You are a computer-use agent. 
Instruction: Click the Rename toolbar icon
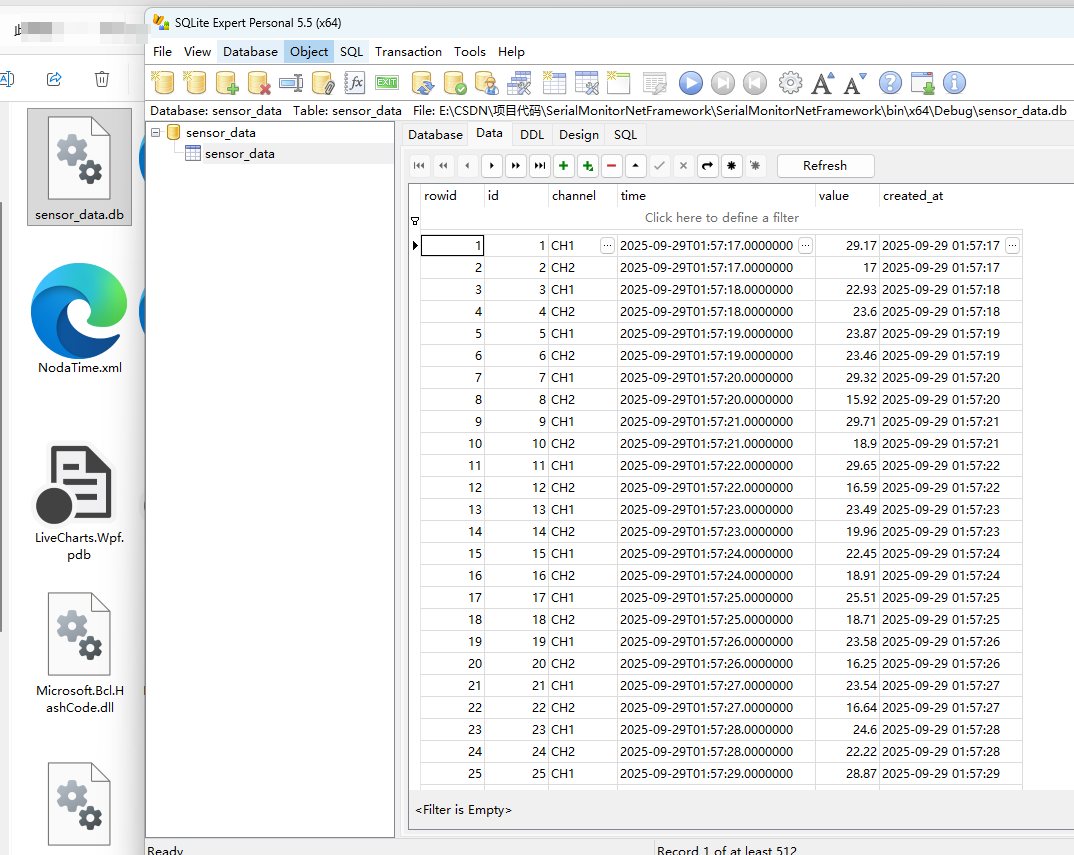pos(291,83)
